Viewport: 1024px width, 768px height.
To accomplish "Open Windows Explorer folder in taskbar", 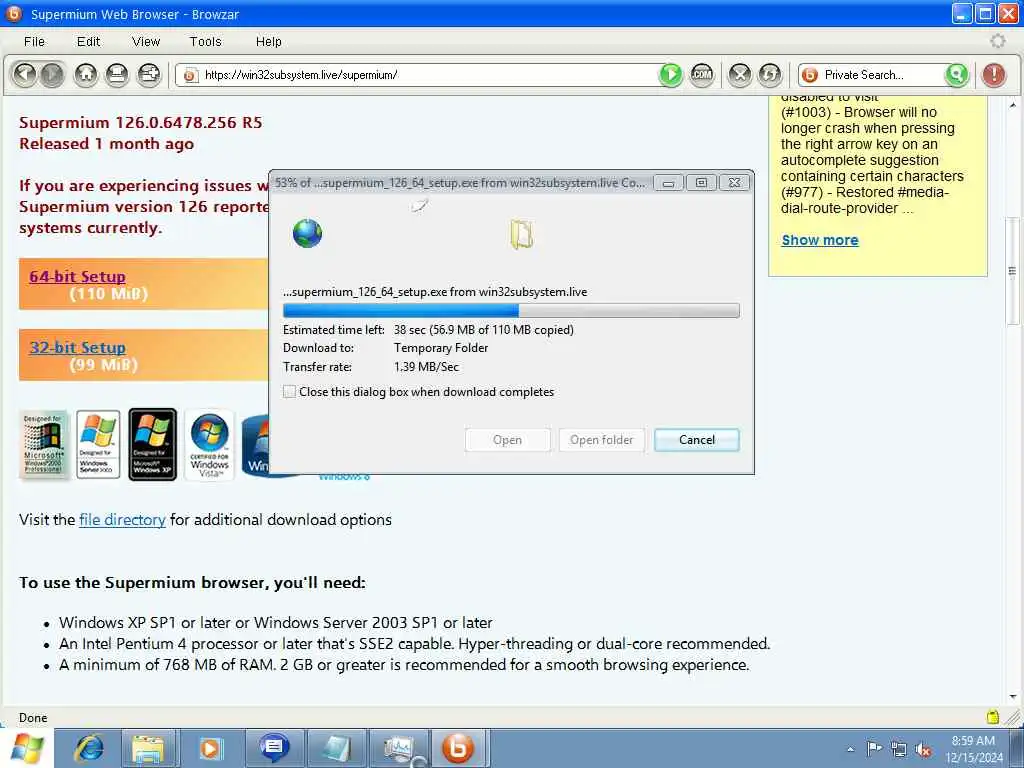I will pyautogui.click(x=148, y=748).
